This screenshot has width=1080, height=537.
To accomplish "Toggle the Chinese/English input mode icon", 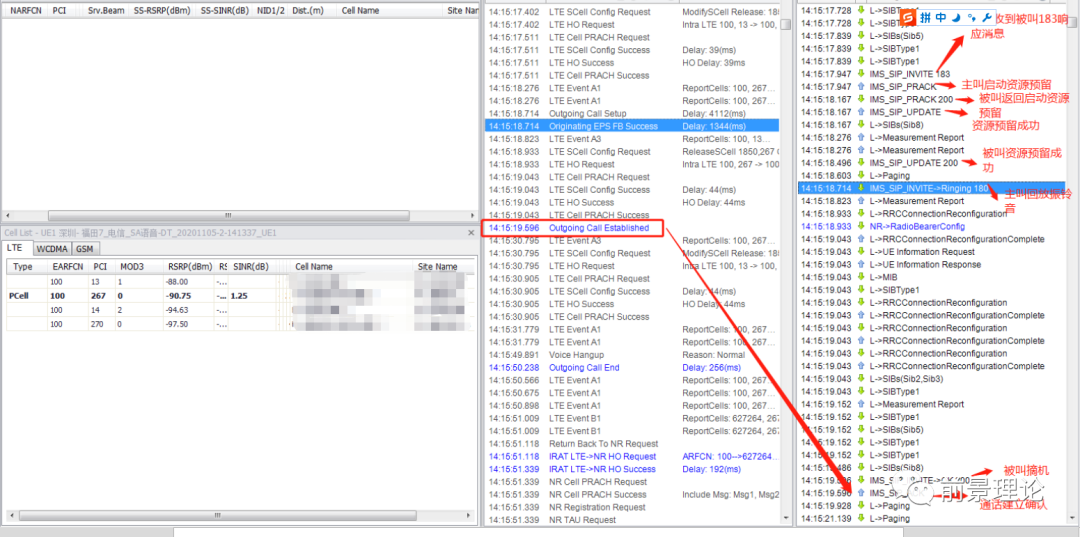I will tap(940, 18).
